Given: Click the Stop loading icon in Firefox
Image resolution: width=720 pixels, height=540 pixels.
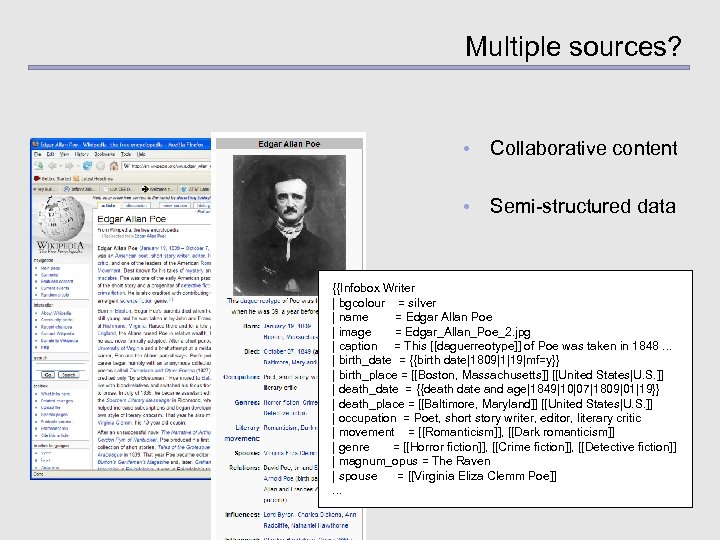Looking at the screenshot, I should tap(101, 166).
